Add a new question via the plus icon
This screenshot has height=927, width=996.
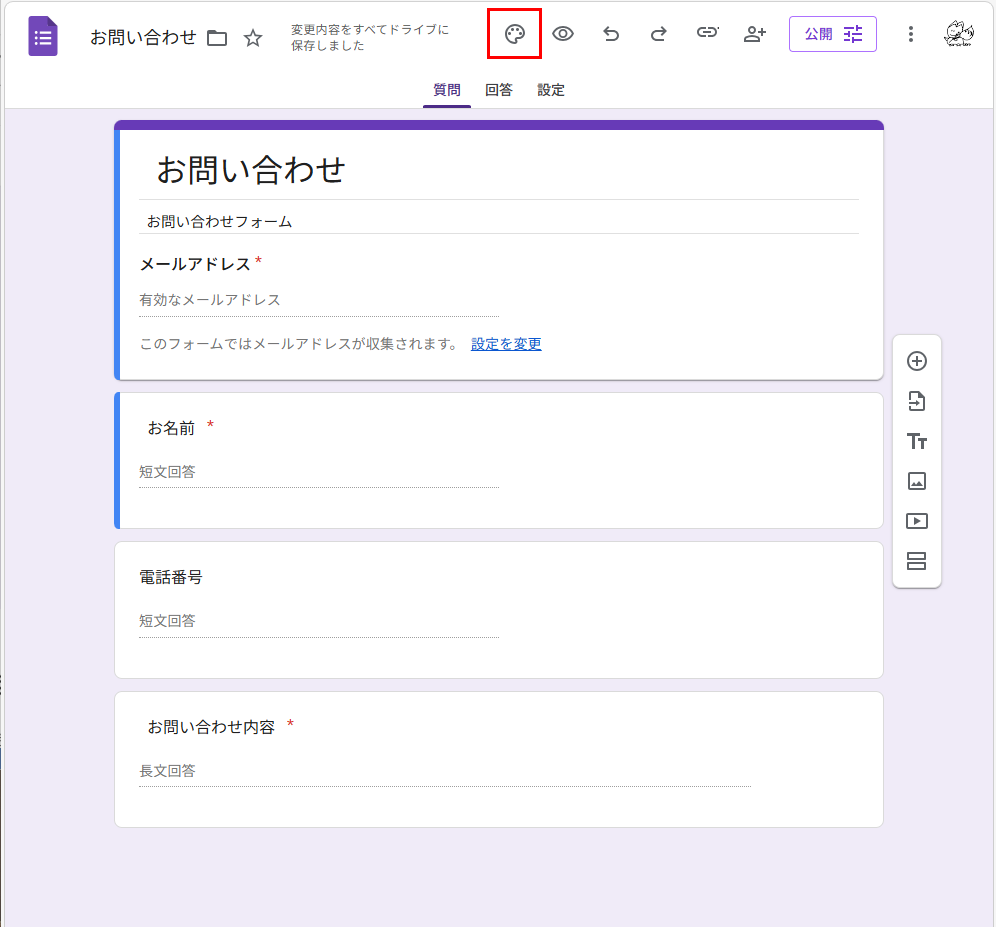coord(916,361)
